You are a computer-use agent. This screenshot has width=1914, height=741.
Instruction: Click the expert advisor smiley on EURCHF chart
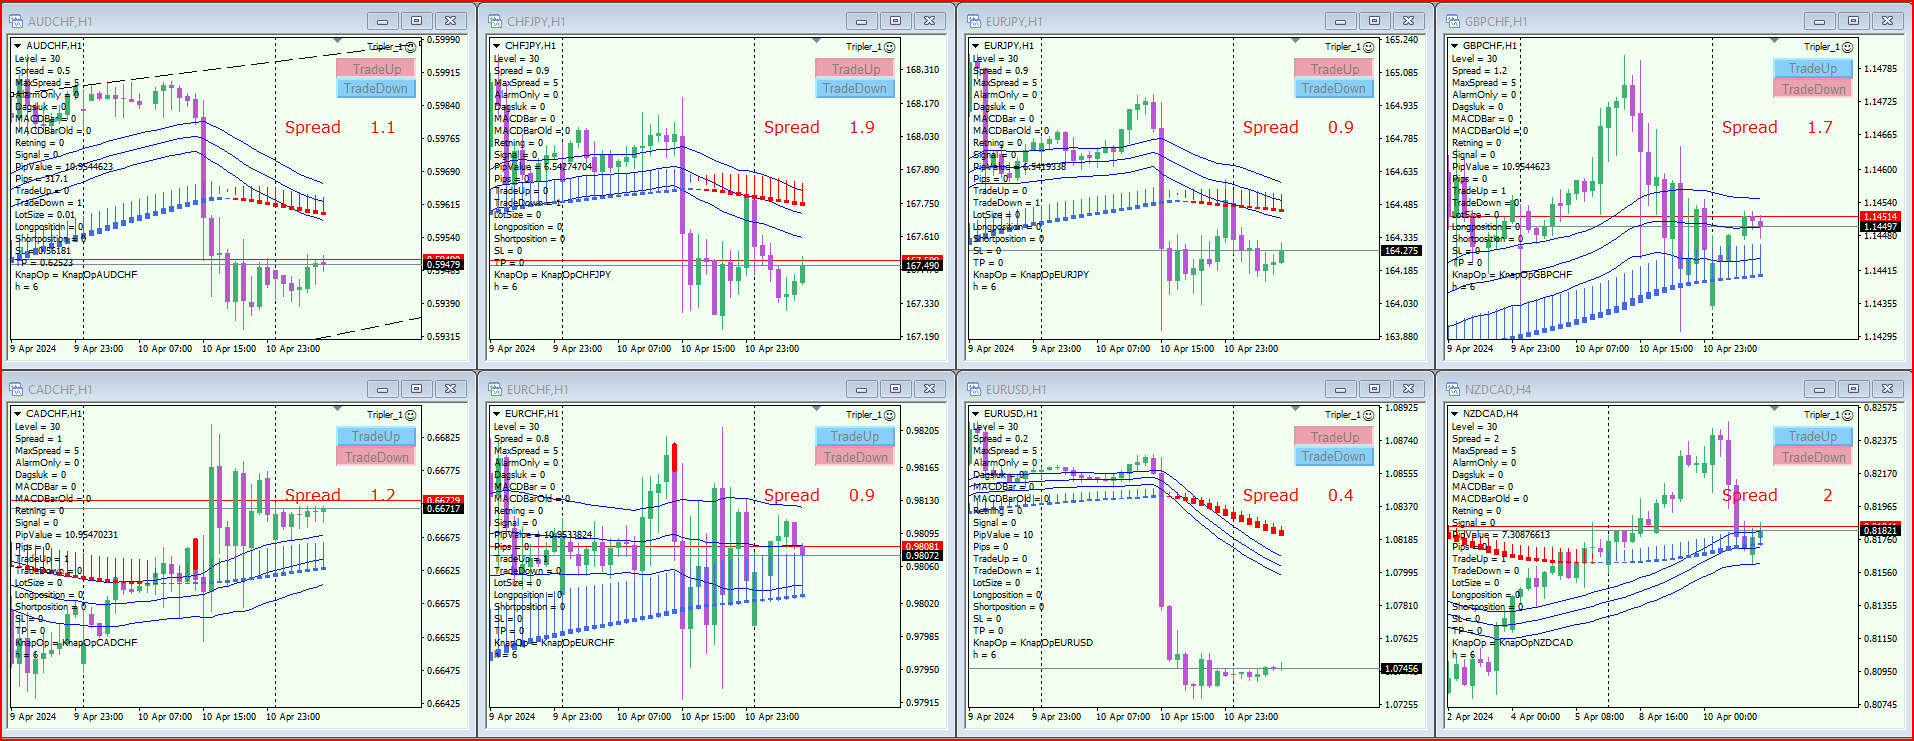(x=890, y=415)
